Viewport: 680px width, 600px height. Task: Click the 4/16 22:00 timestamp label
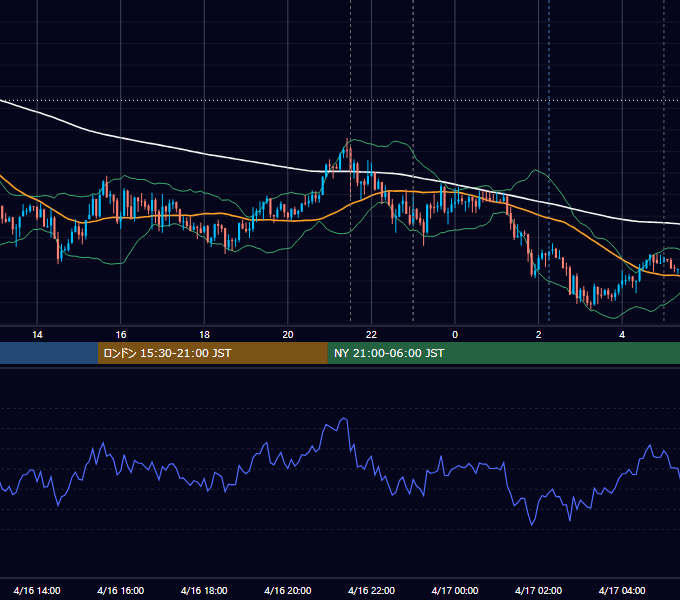(371, 590)
